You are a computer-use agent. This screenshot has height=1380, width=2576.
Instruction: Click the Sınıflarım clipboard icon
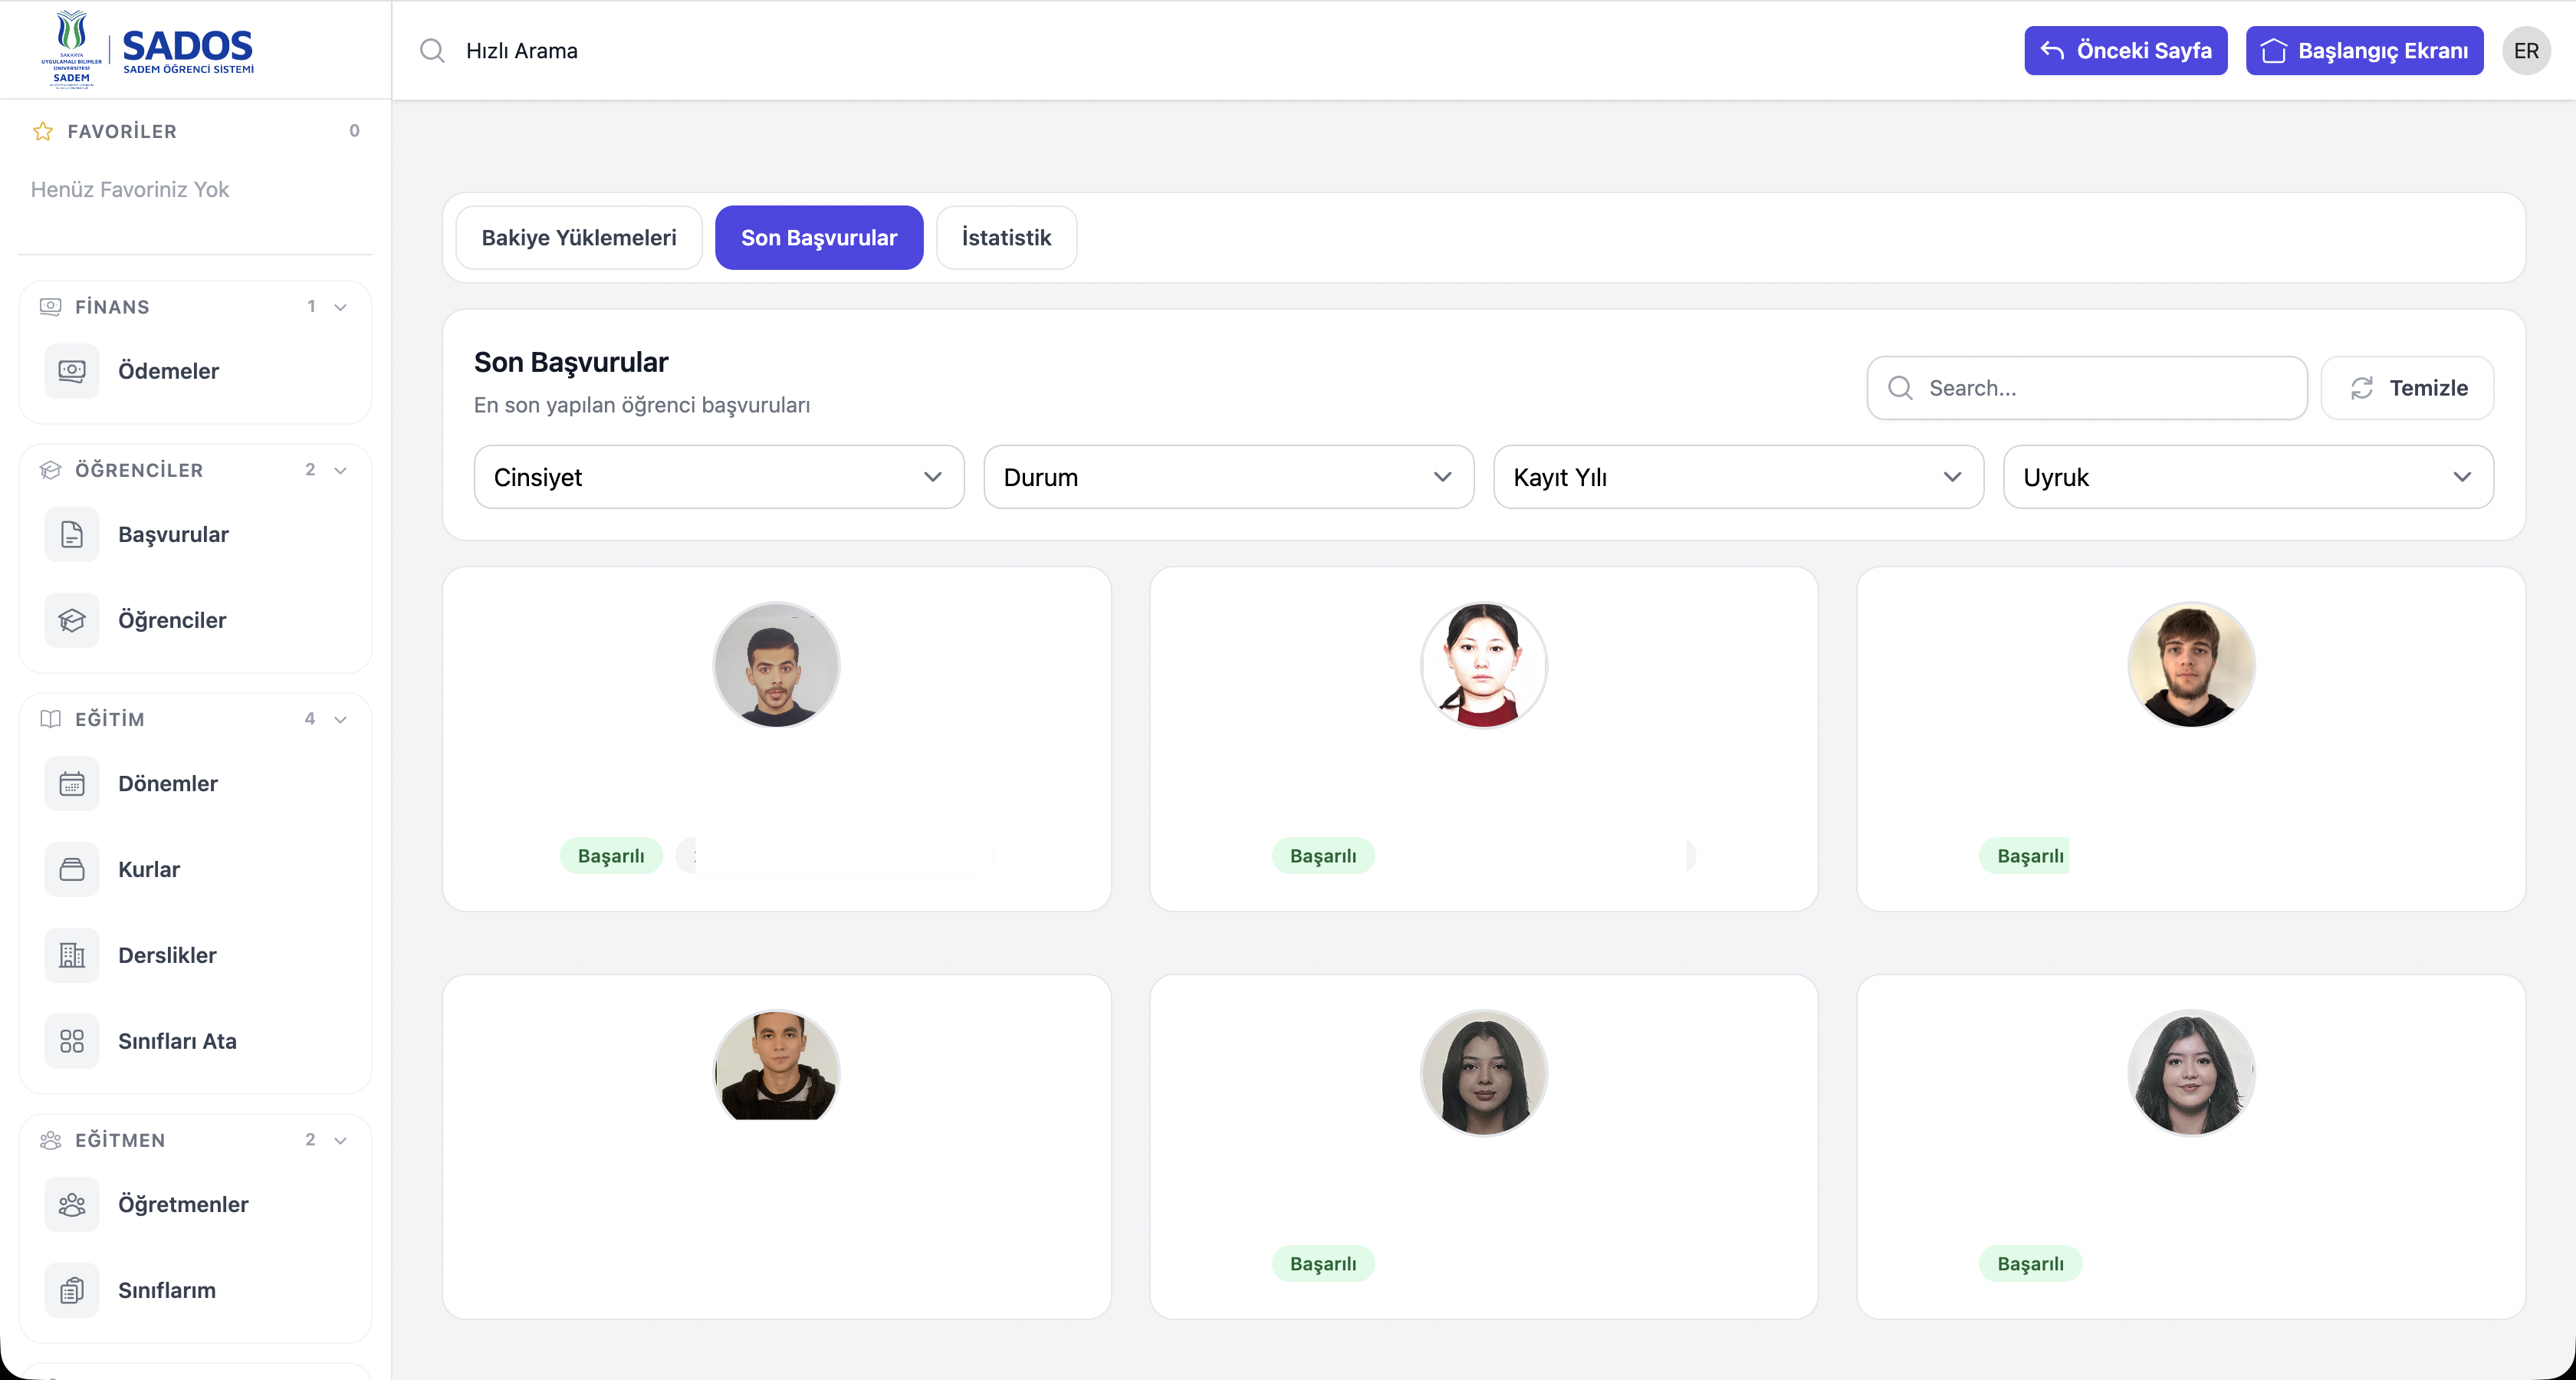[x=72, y=1290]
